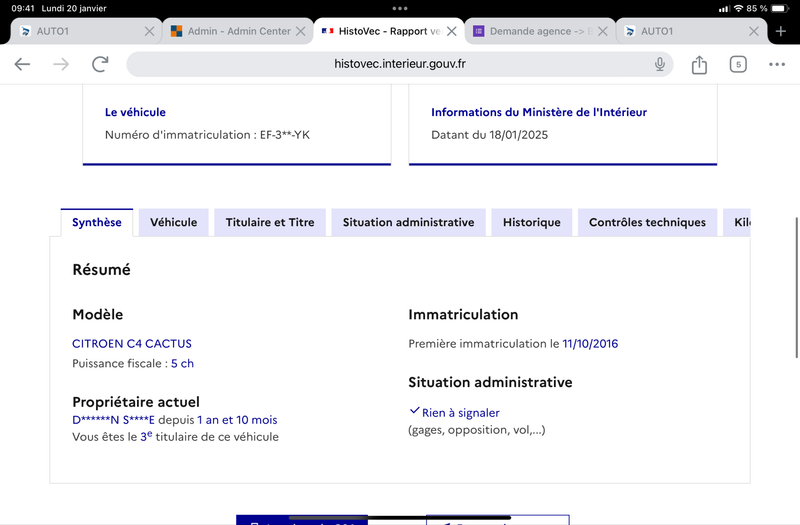Click the checkmark beside Rien à signaler
Viewport: 800px width, 525px height.
415,410
